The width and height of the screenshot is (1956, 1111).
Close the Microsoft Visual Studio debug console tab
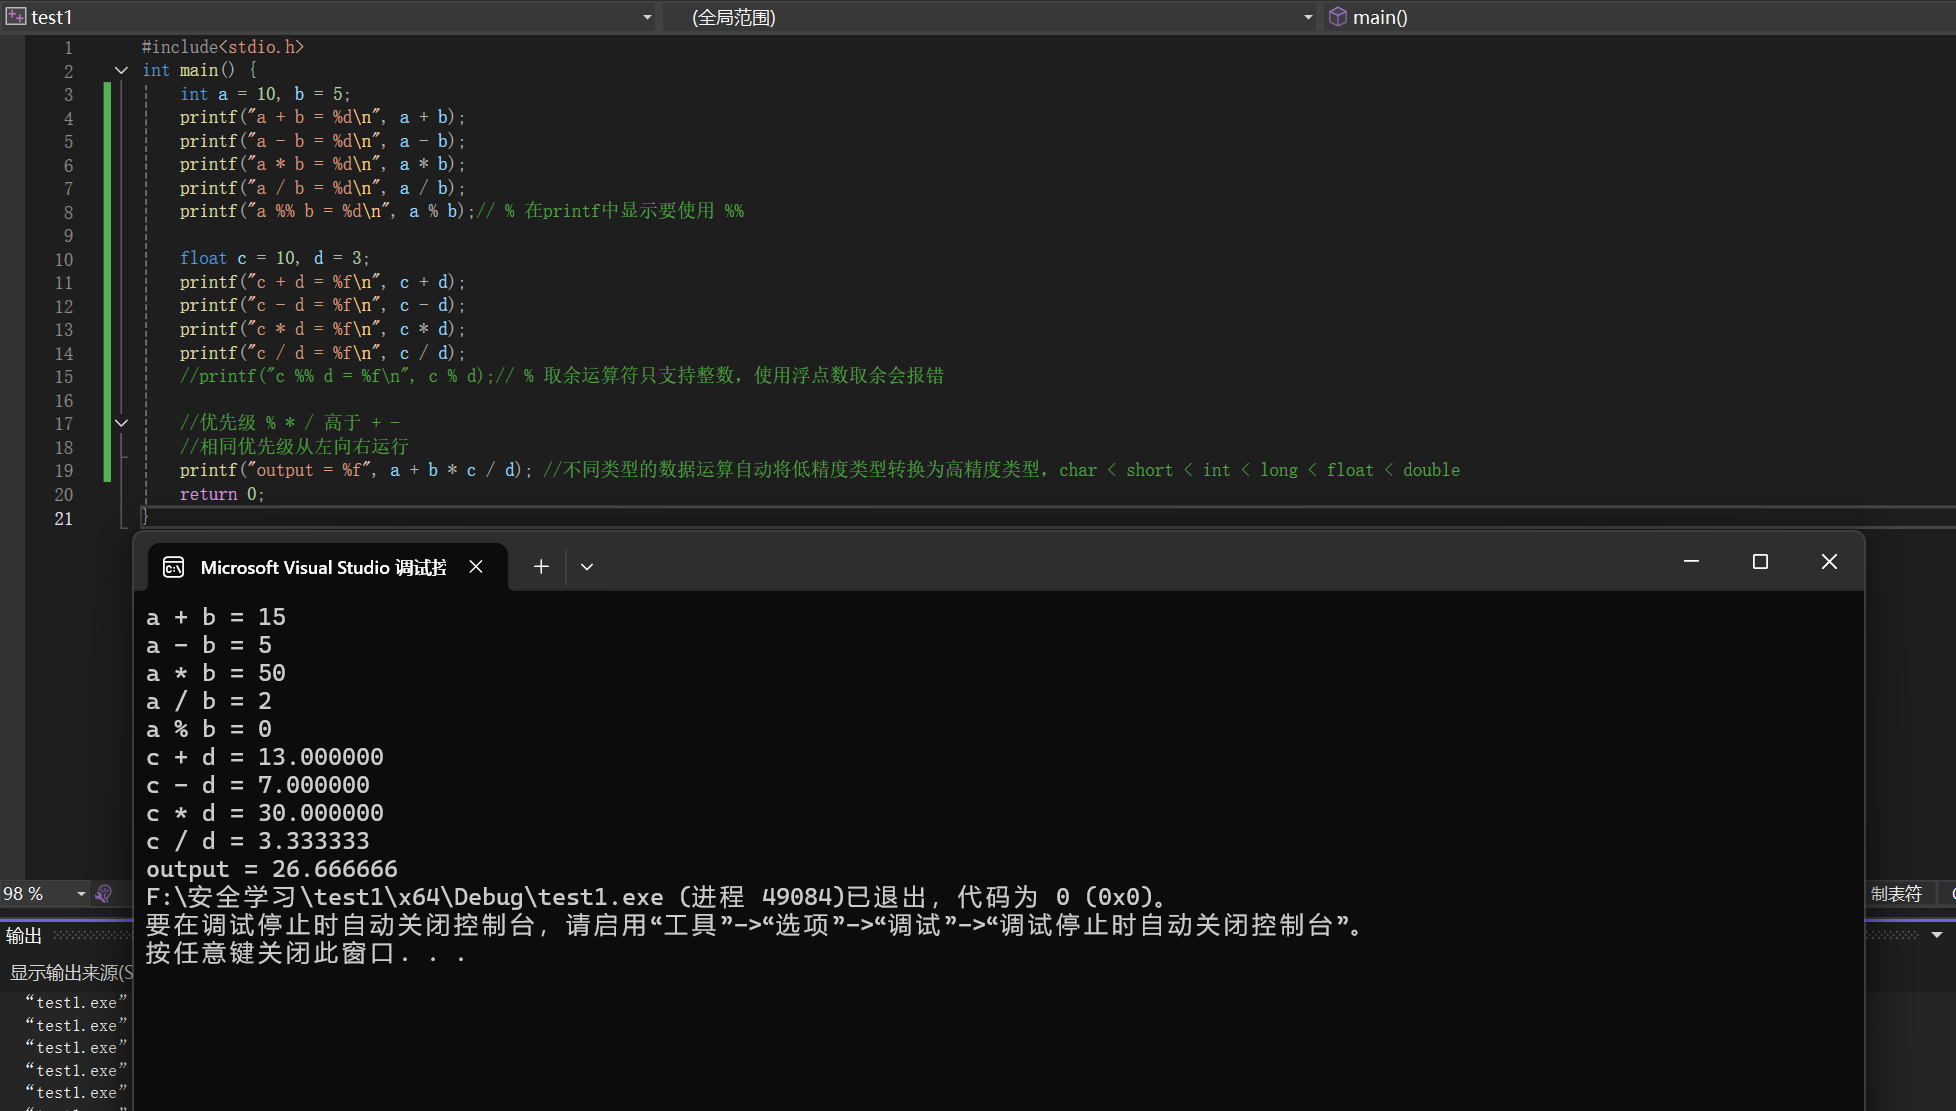[x=476, y=567]
